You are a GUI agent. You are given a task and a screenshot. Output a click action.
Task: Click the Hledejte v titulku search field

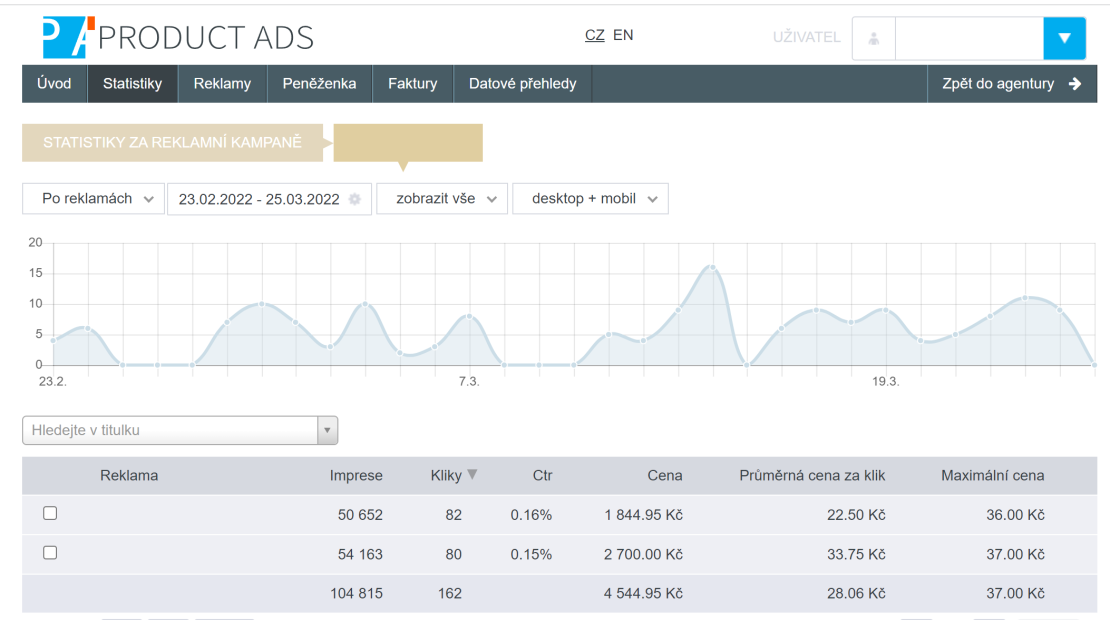[x=170, y=430]
